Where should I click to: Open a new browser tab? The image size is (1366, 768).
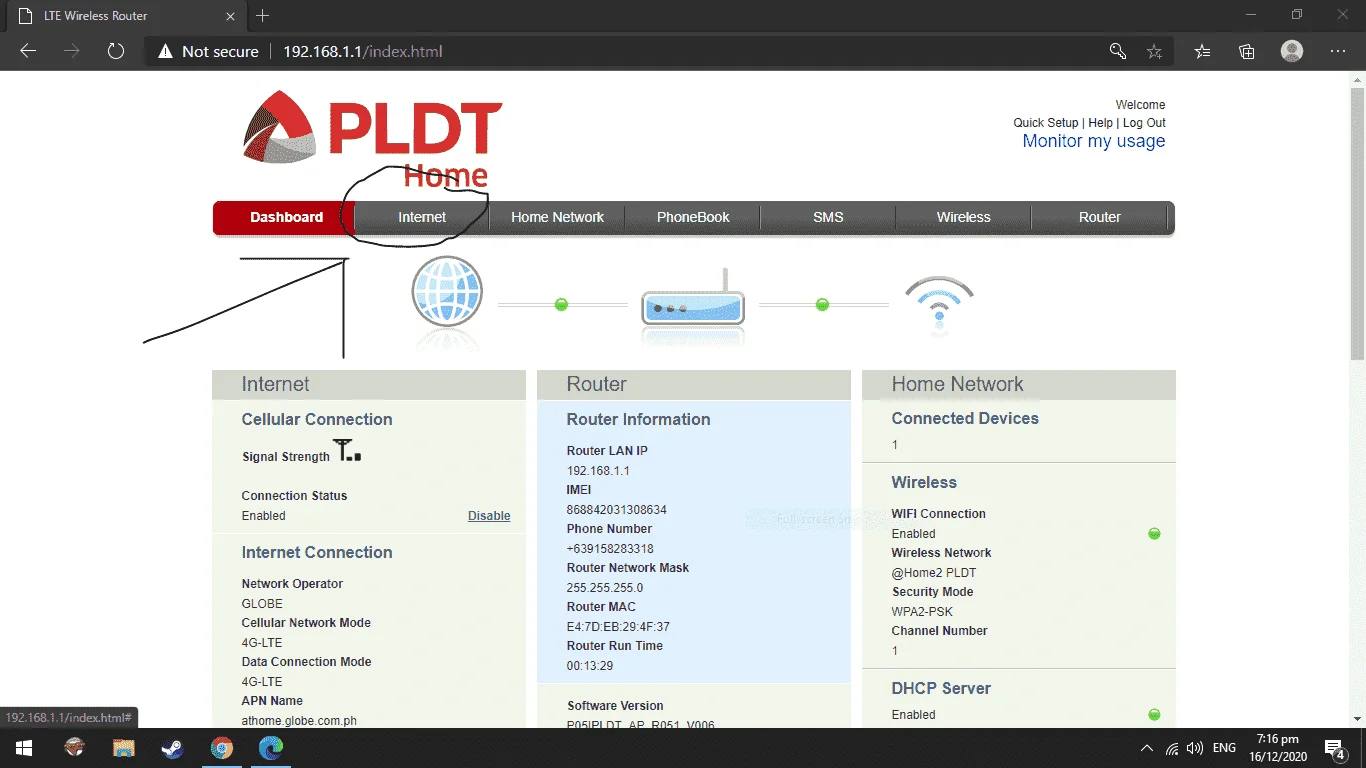coord(263,16)
